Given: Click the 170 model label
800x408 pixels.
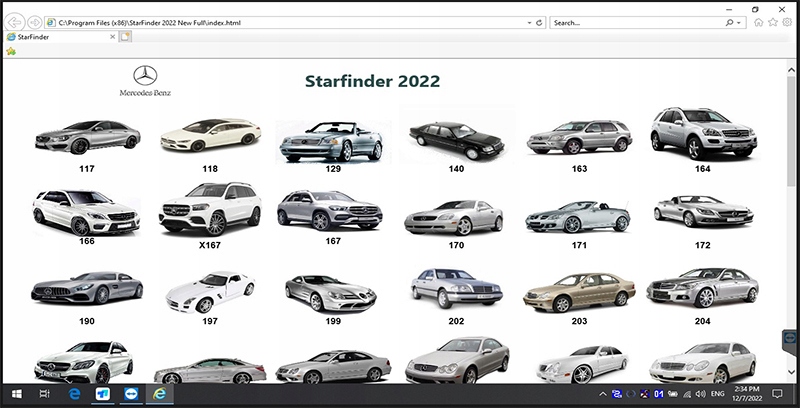Looking at the screenshot, I should (456, 245).
